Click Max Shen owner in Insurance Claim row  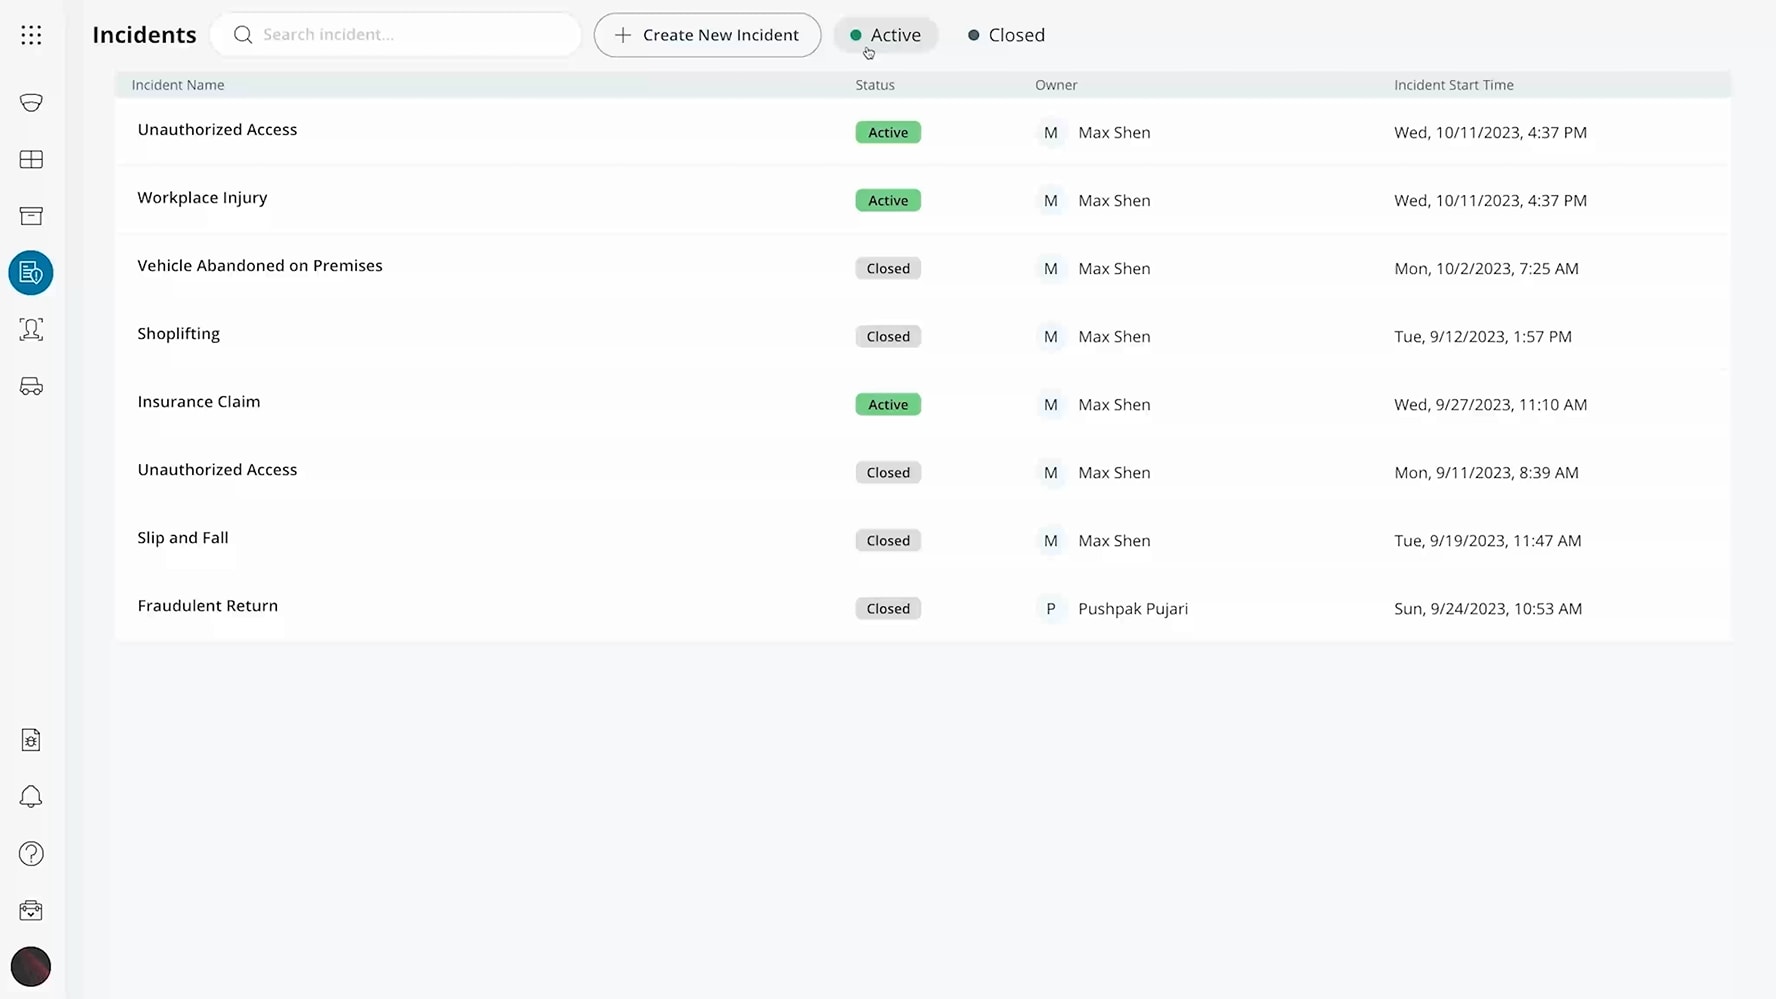click(1114, 405)
